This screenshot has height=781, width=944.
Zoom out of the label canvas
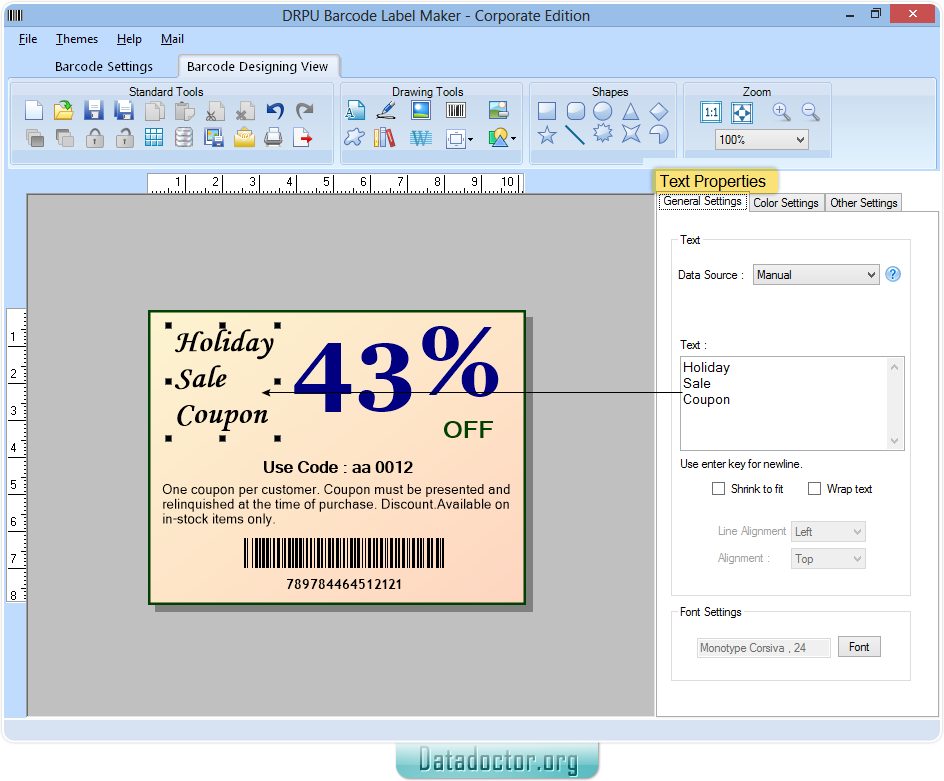pos(810,112)
